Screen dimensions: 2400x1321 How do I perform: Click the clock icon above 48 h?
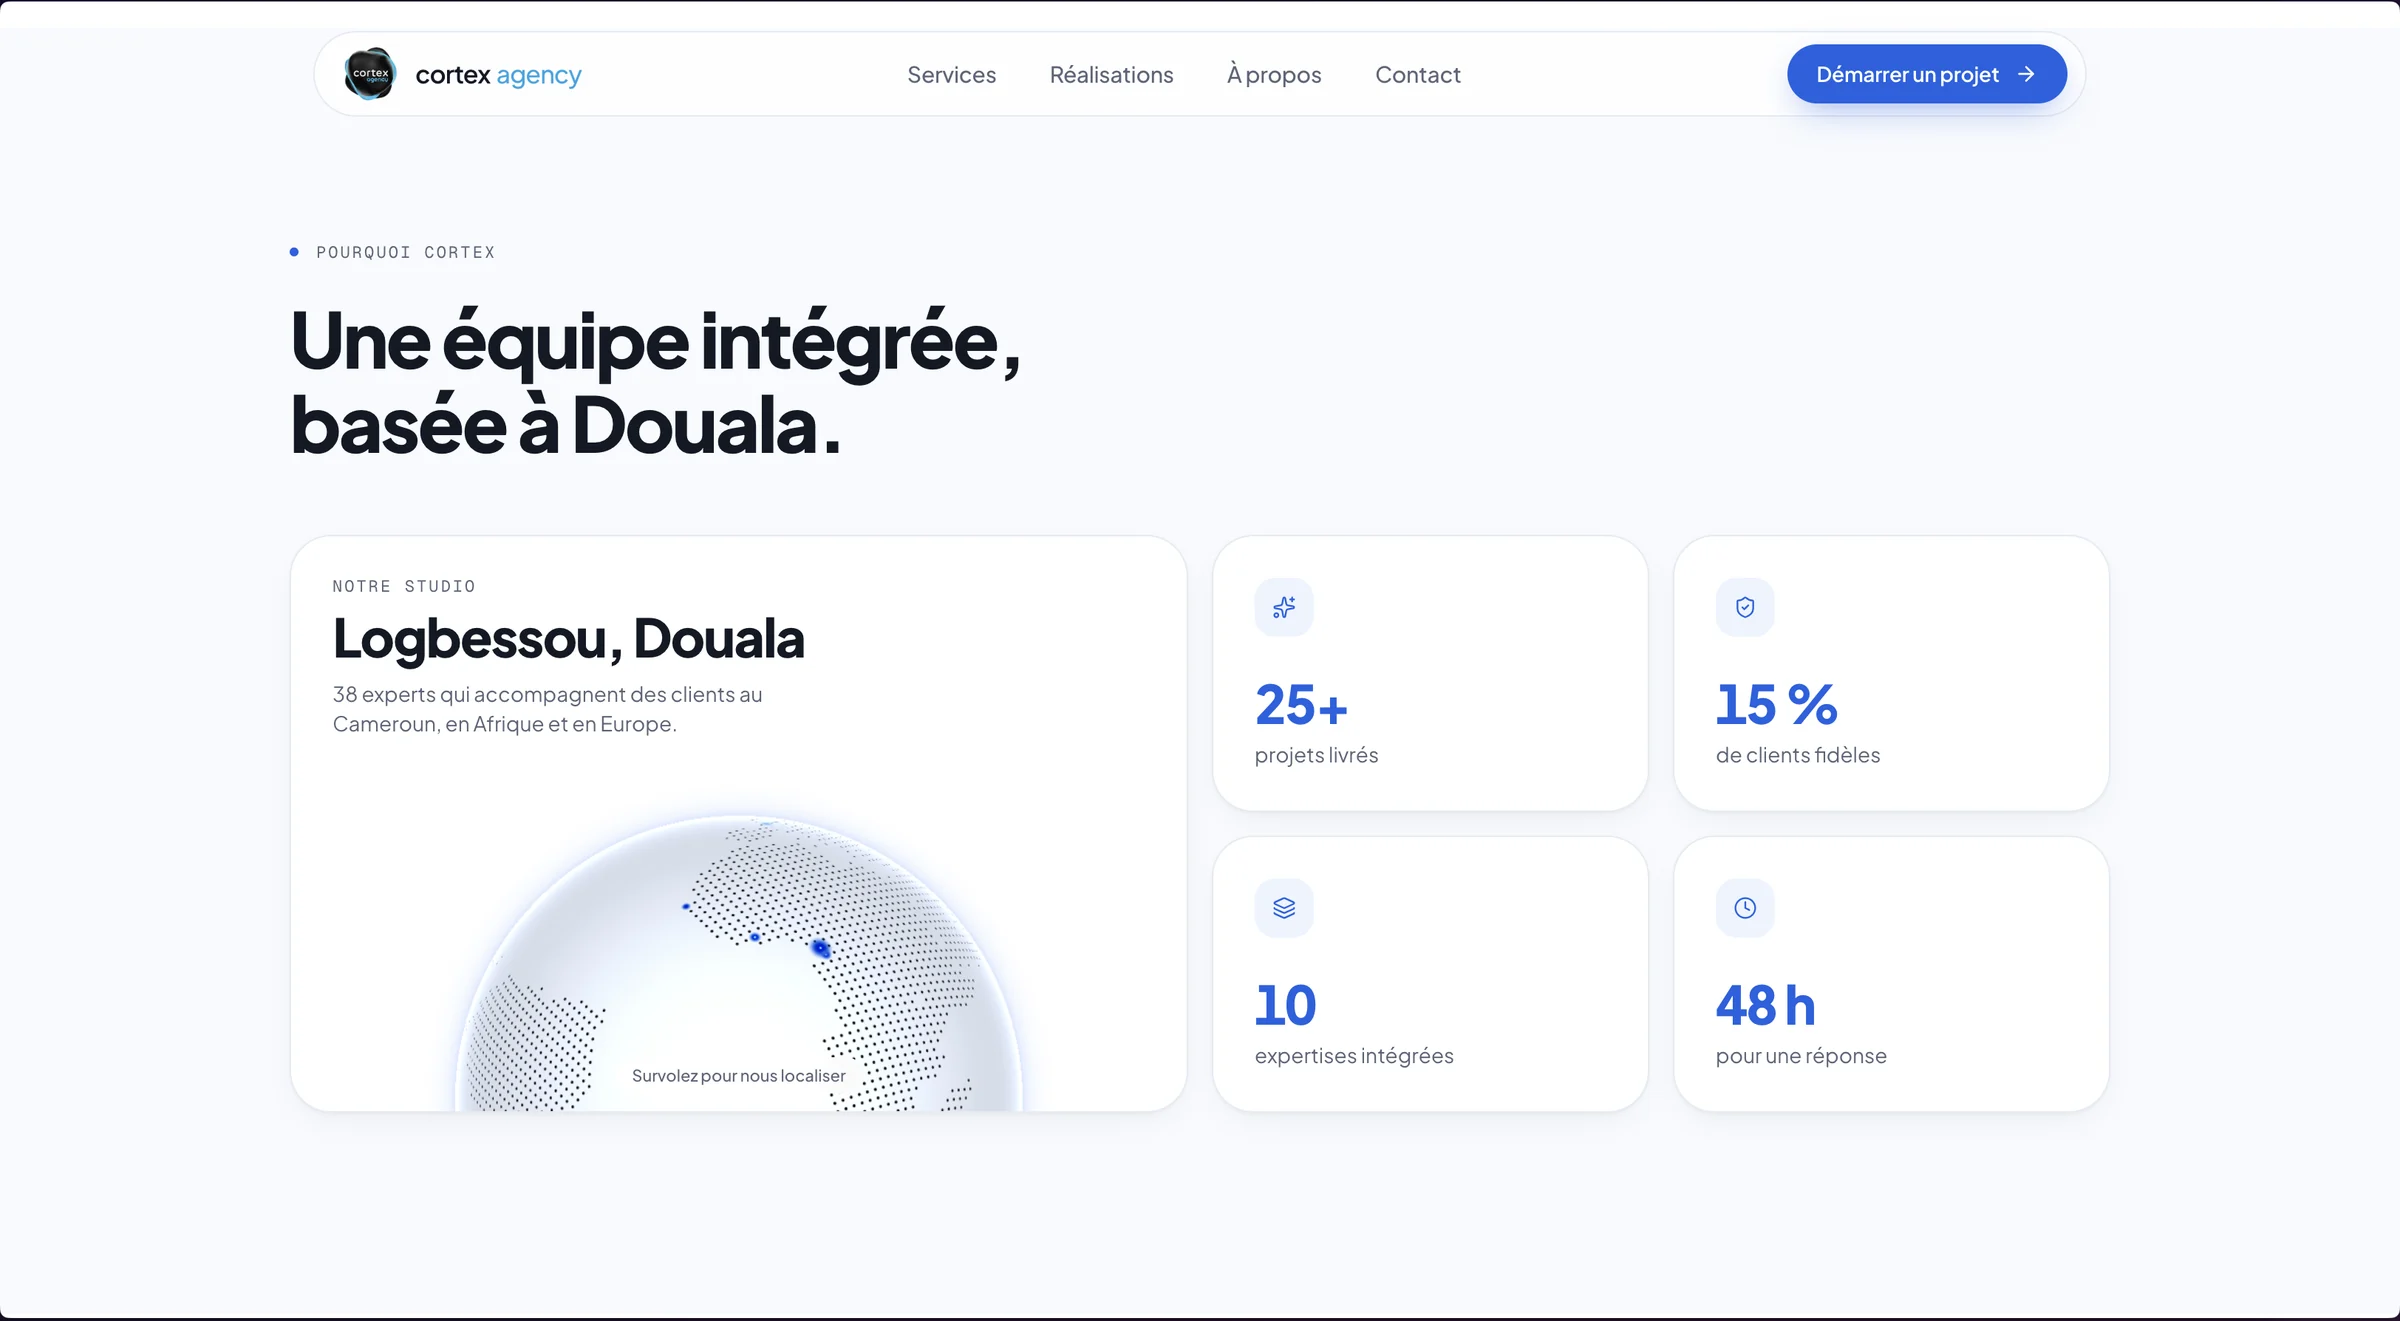1745,908
